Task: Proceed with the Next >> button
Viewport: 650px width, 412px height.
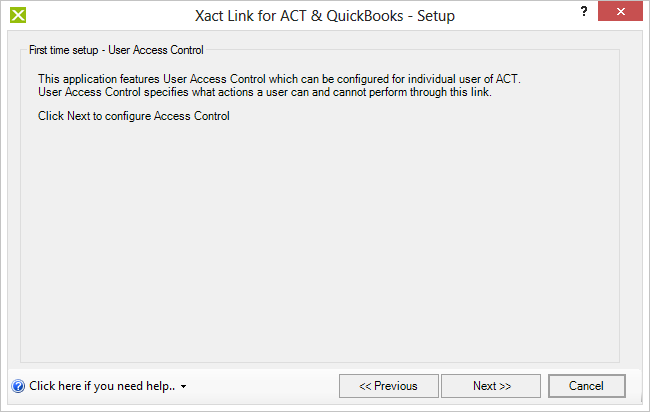Action: [x=491, y=386]
